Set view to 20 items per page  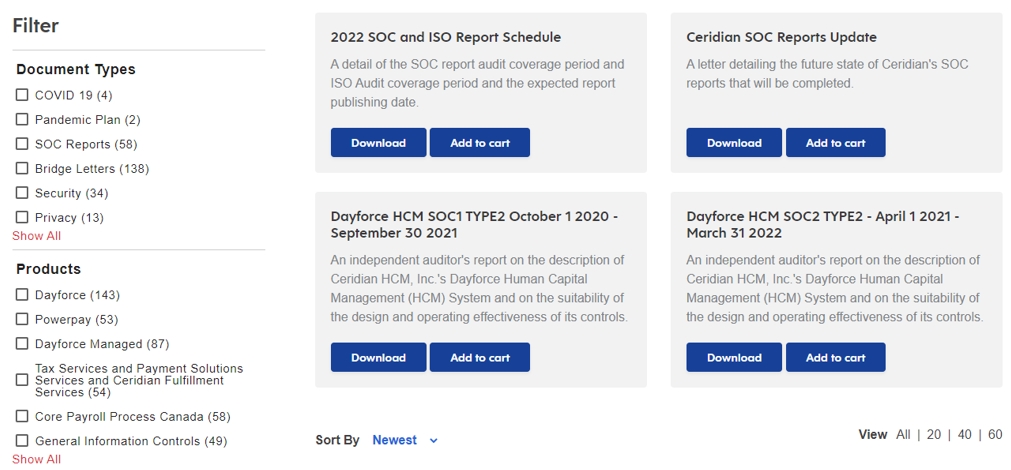934,435
